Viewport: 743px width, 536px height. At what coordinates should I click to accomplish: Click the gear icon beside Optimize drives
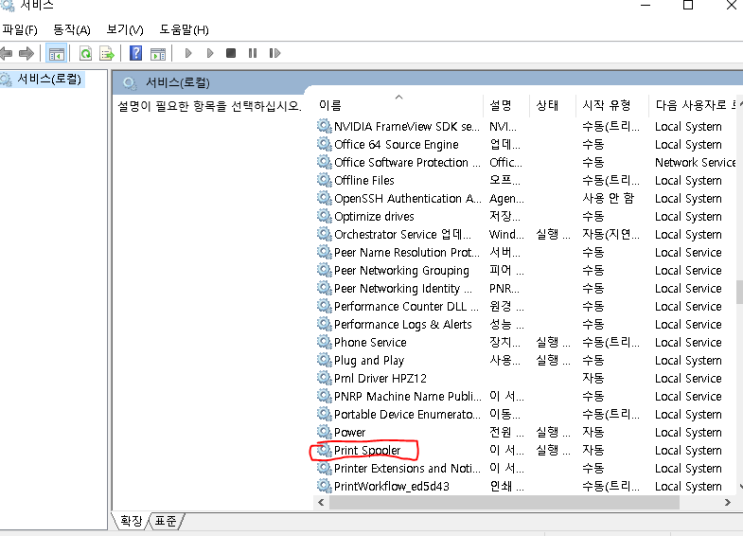pyautogui.click(x=324, y=216)
